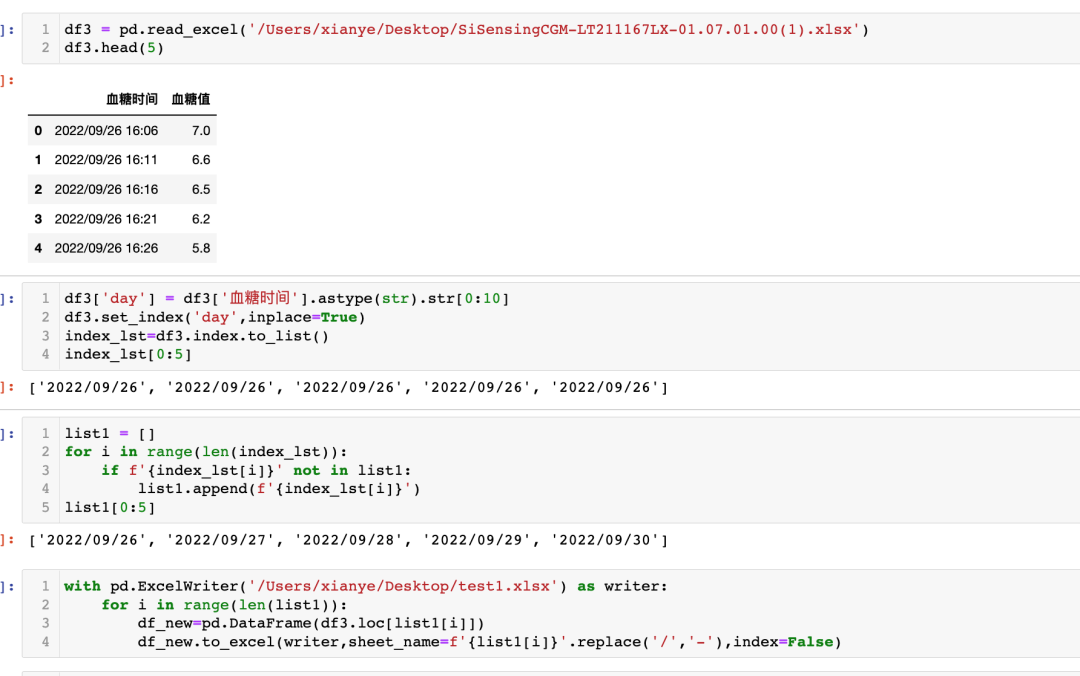Screen dimensions: 1080x676
Task: Place cursor on df3.head(5) line
Action: tap(114, 48)
